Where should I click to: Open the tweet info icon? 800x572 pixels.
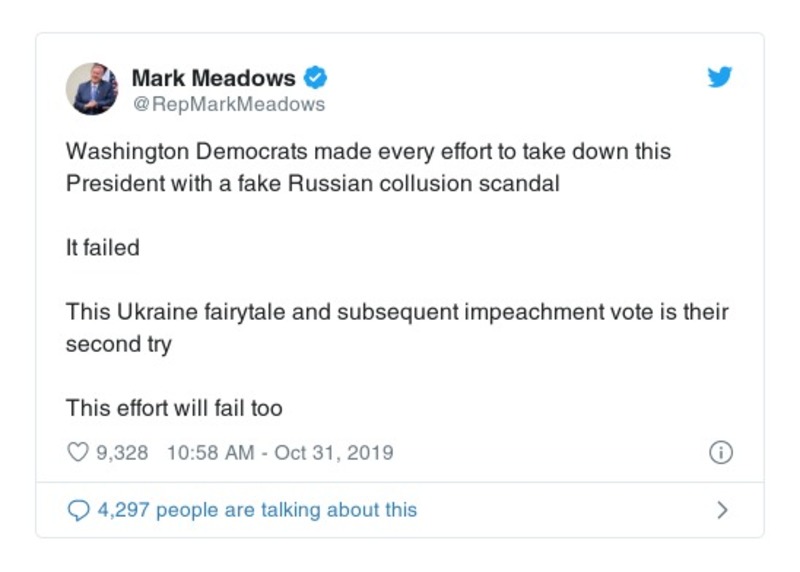tap(720, 452)
